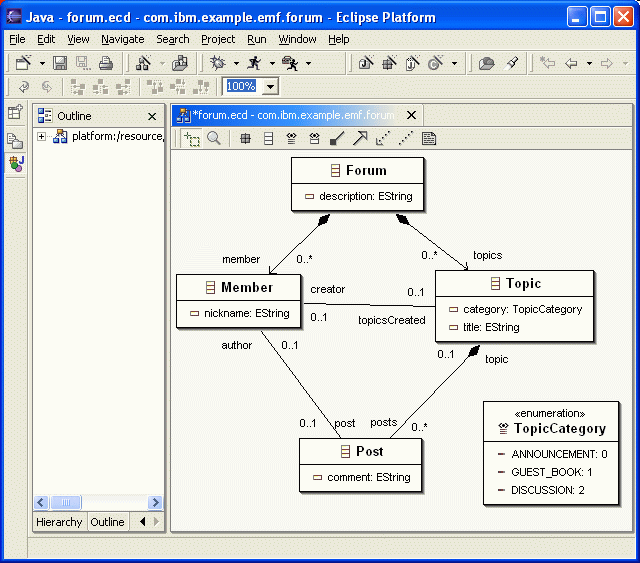Switch to the Outline bottom tab
640x563 pixels.
[107, 522]
